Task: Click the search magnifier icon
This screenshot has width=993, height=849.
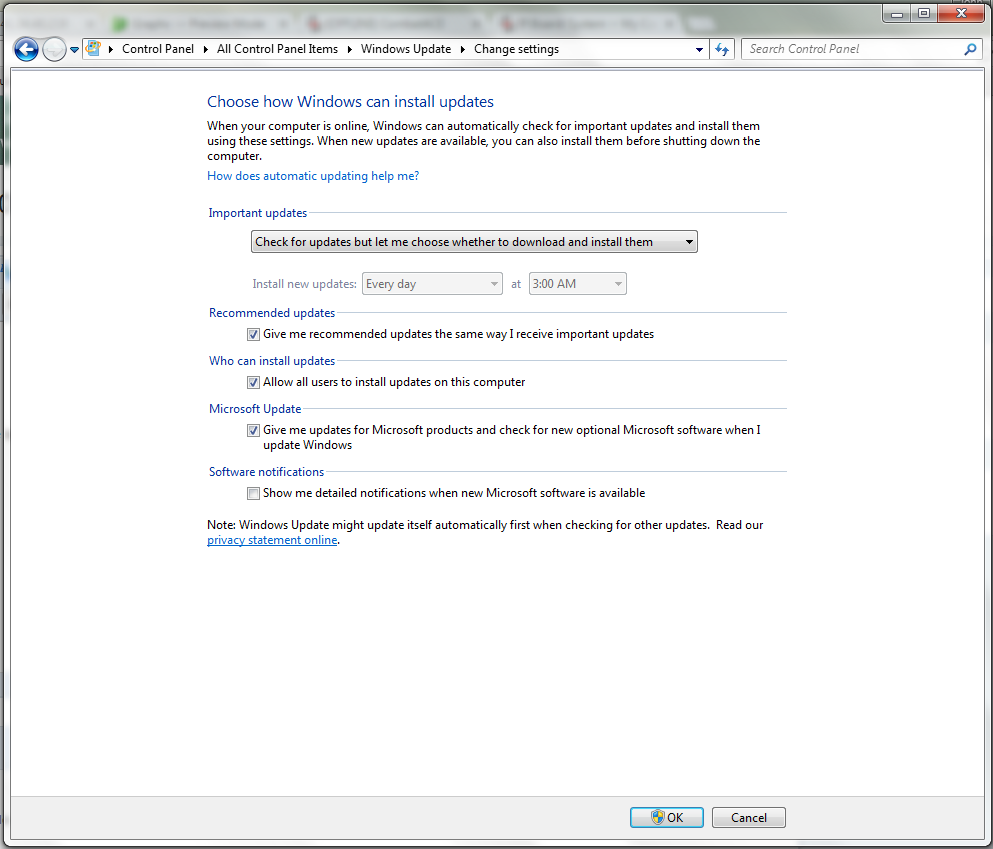Action: 970,49
